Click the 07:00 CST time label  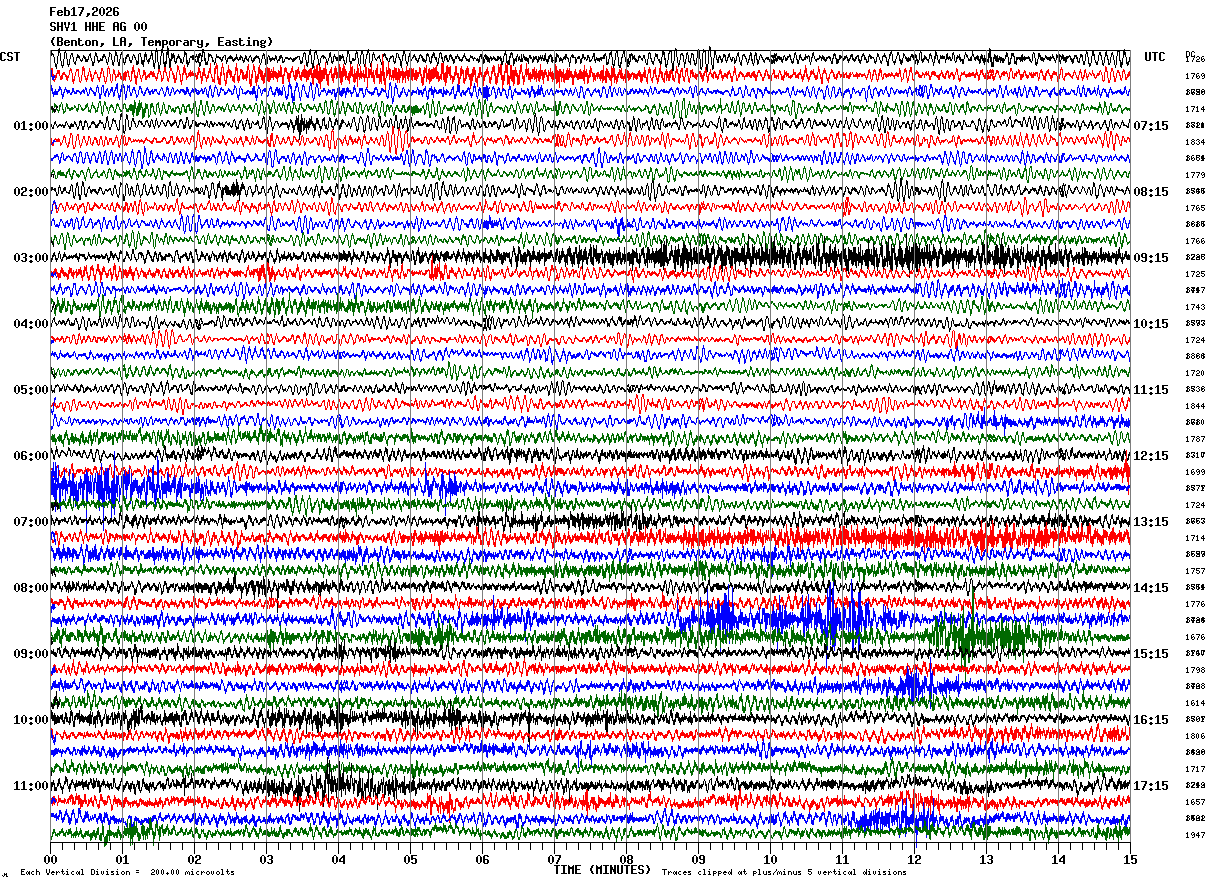click(31, 522)
